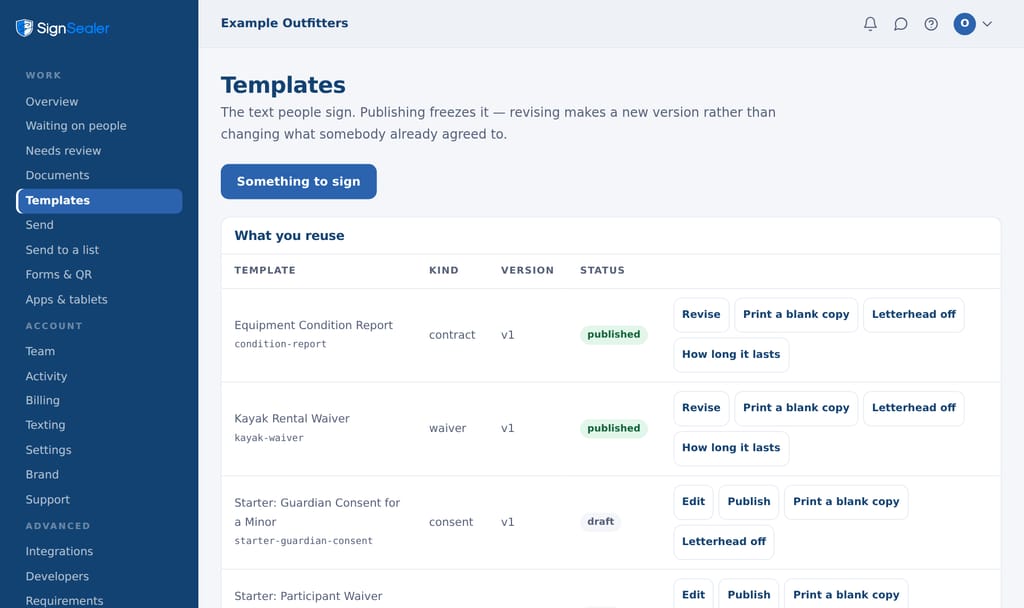
Task: Click the Something to sign button
Action: tap(298, 182)
